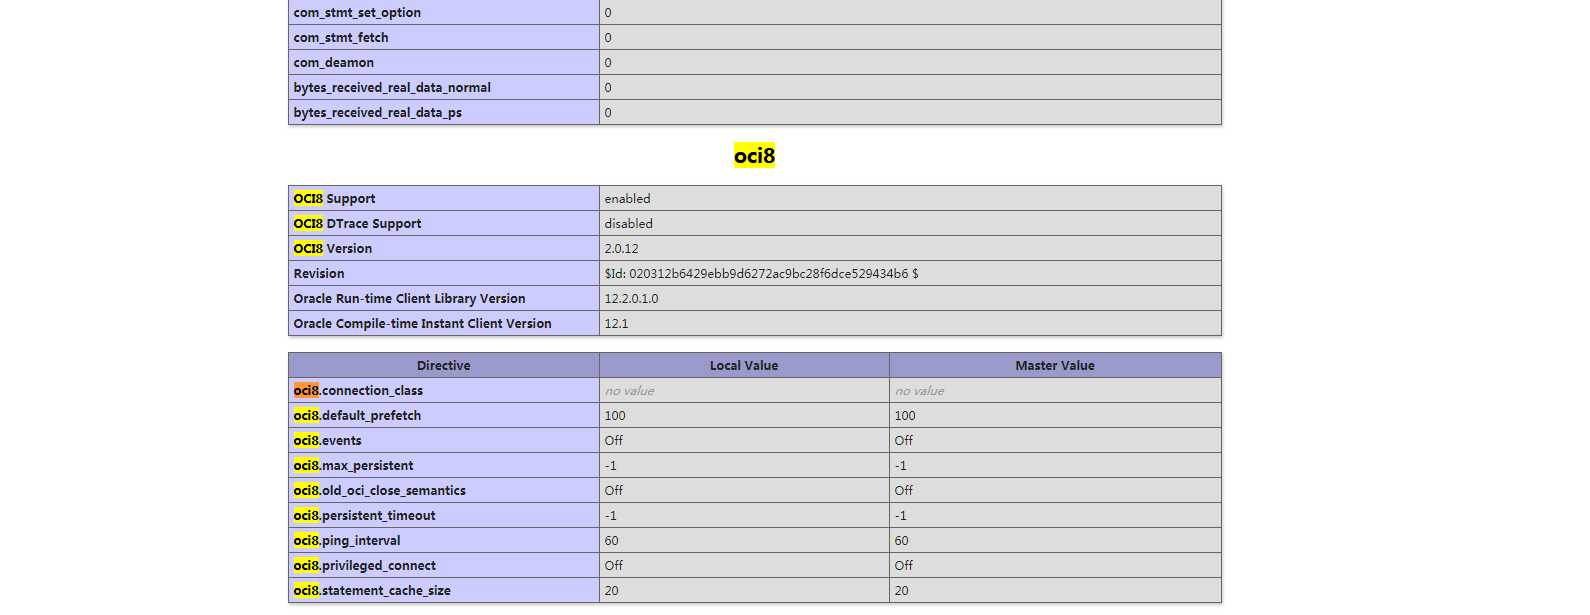Image resolution: width=1590 pixels, height=615 pixels.
Task: Select the Directive column header
Action: pyautogui.click(x=444, y=365)
